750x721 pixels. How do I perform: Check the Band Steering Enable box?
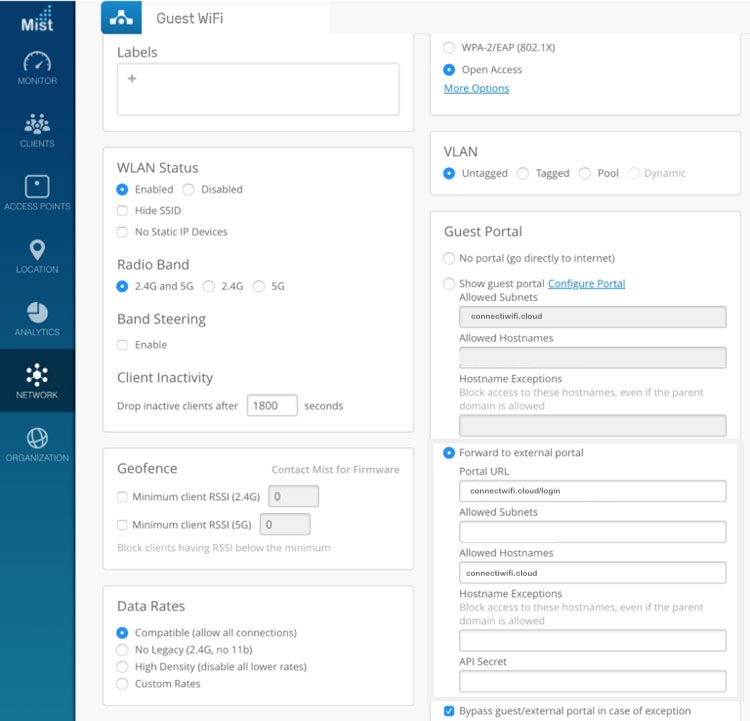[122, 345]
